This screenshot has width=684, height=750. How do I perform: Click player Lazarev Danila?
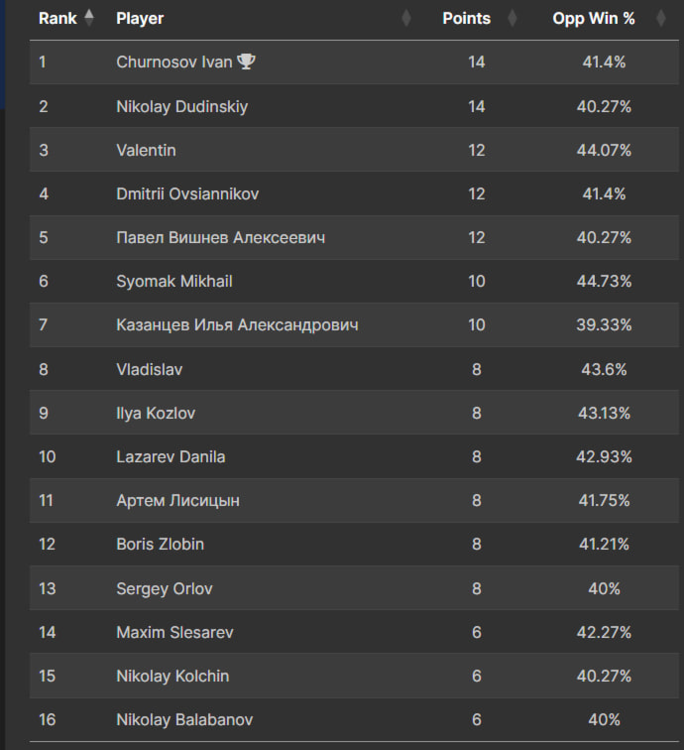pos(170,457)
